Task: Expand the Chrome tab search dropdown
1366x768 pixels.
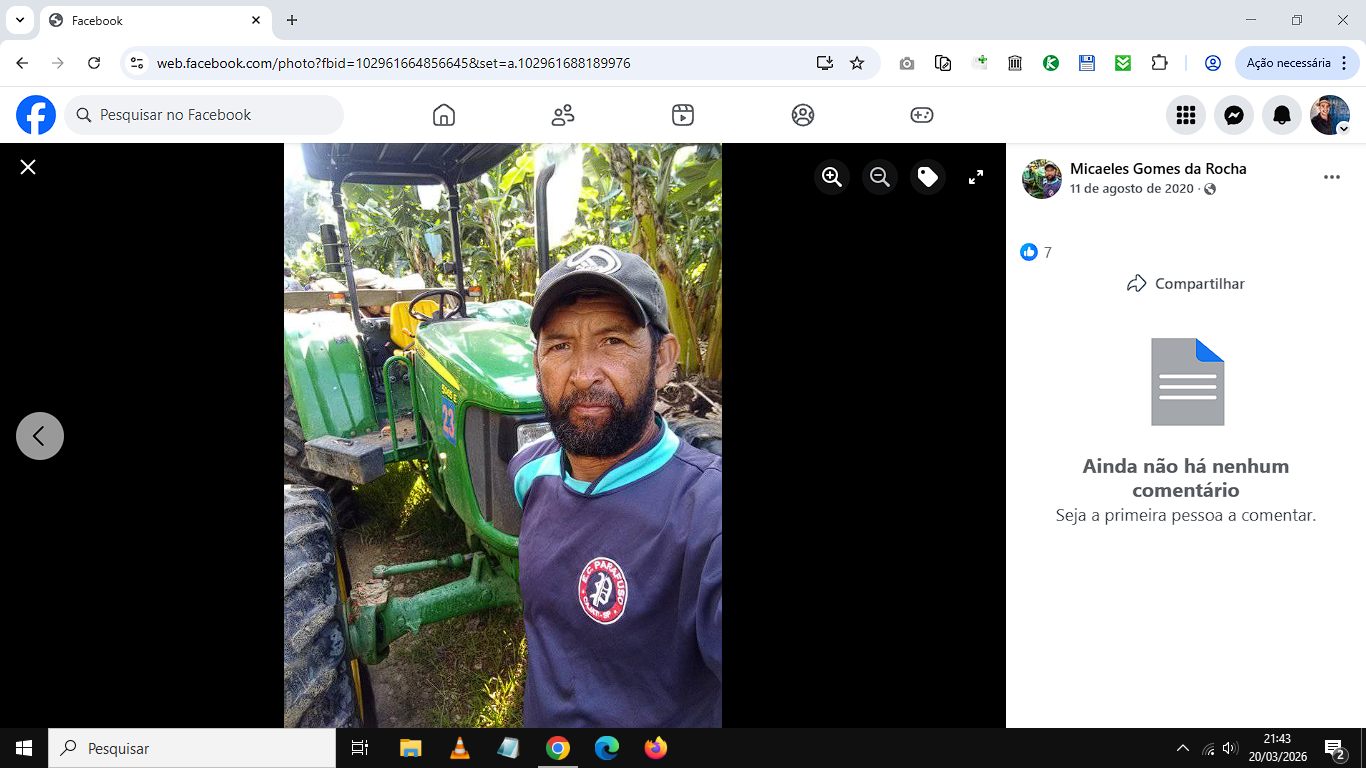Action: pyautogui.click(x=19, y=20)
